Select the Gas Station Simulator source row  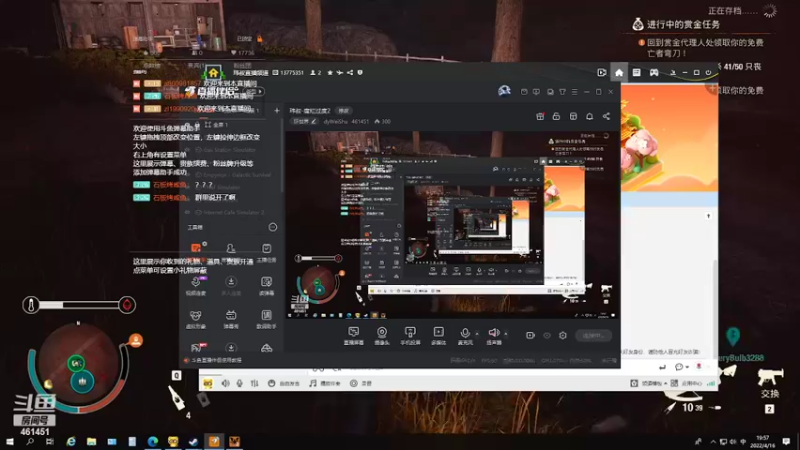(231, 150)
